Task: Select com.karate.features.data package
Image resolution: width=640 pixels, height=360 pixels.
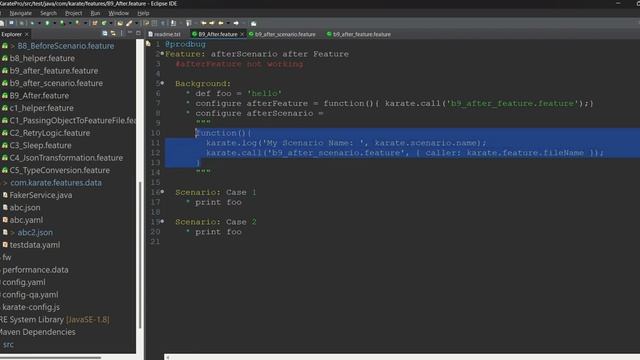Action: (56, 183)
